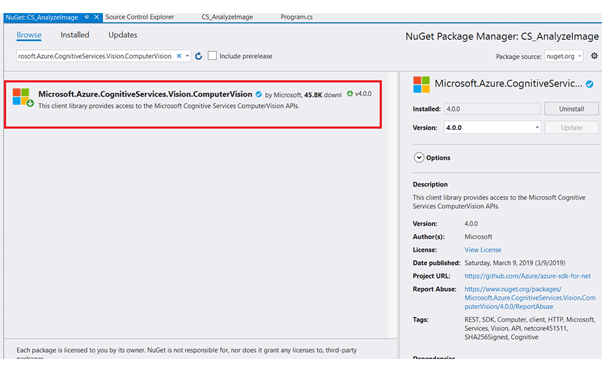Open the Program.cs tab
The width and height of the screenshot is (602, 369).
(x=296, y=17)
